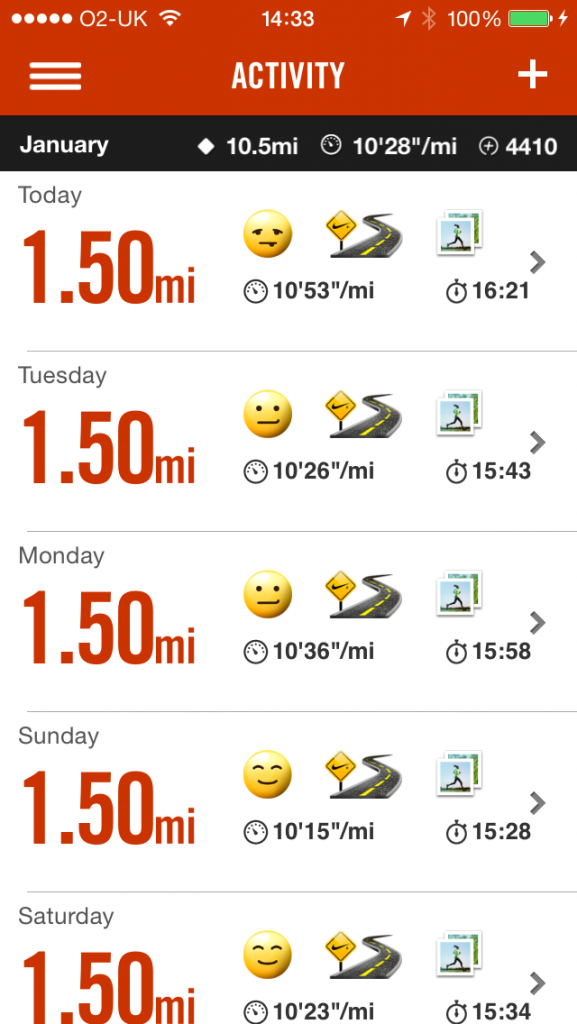Screen dimensions: 577x1024
Task: Tap the smirking emoji on Today's run
Action: [268, 234]
